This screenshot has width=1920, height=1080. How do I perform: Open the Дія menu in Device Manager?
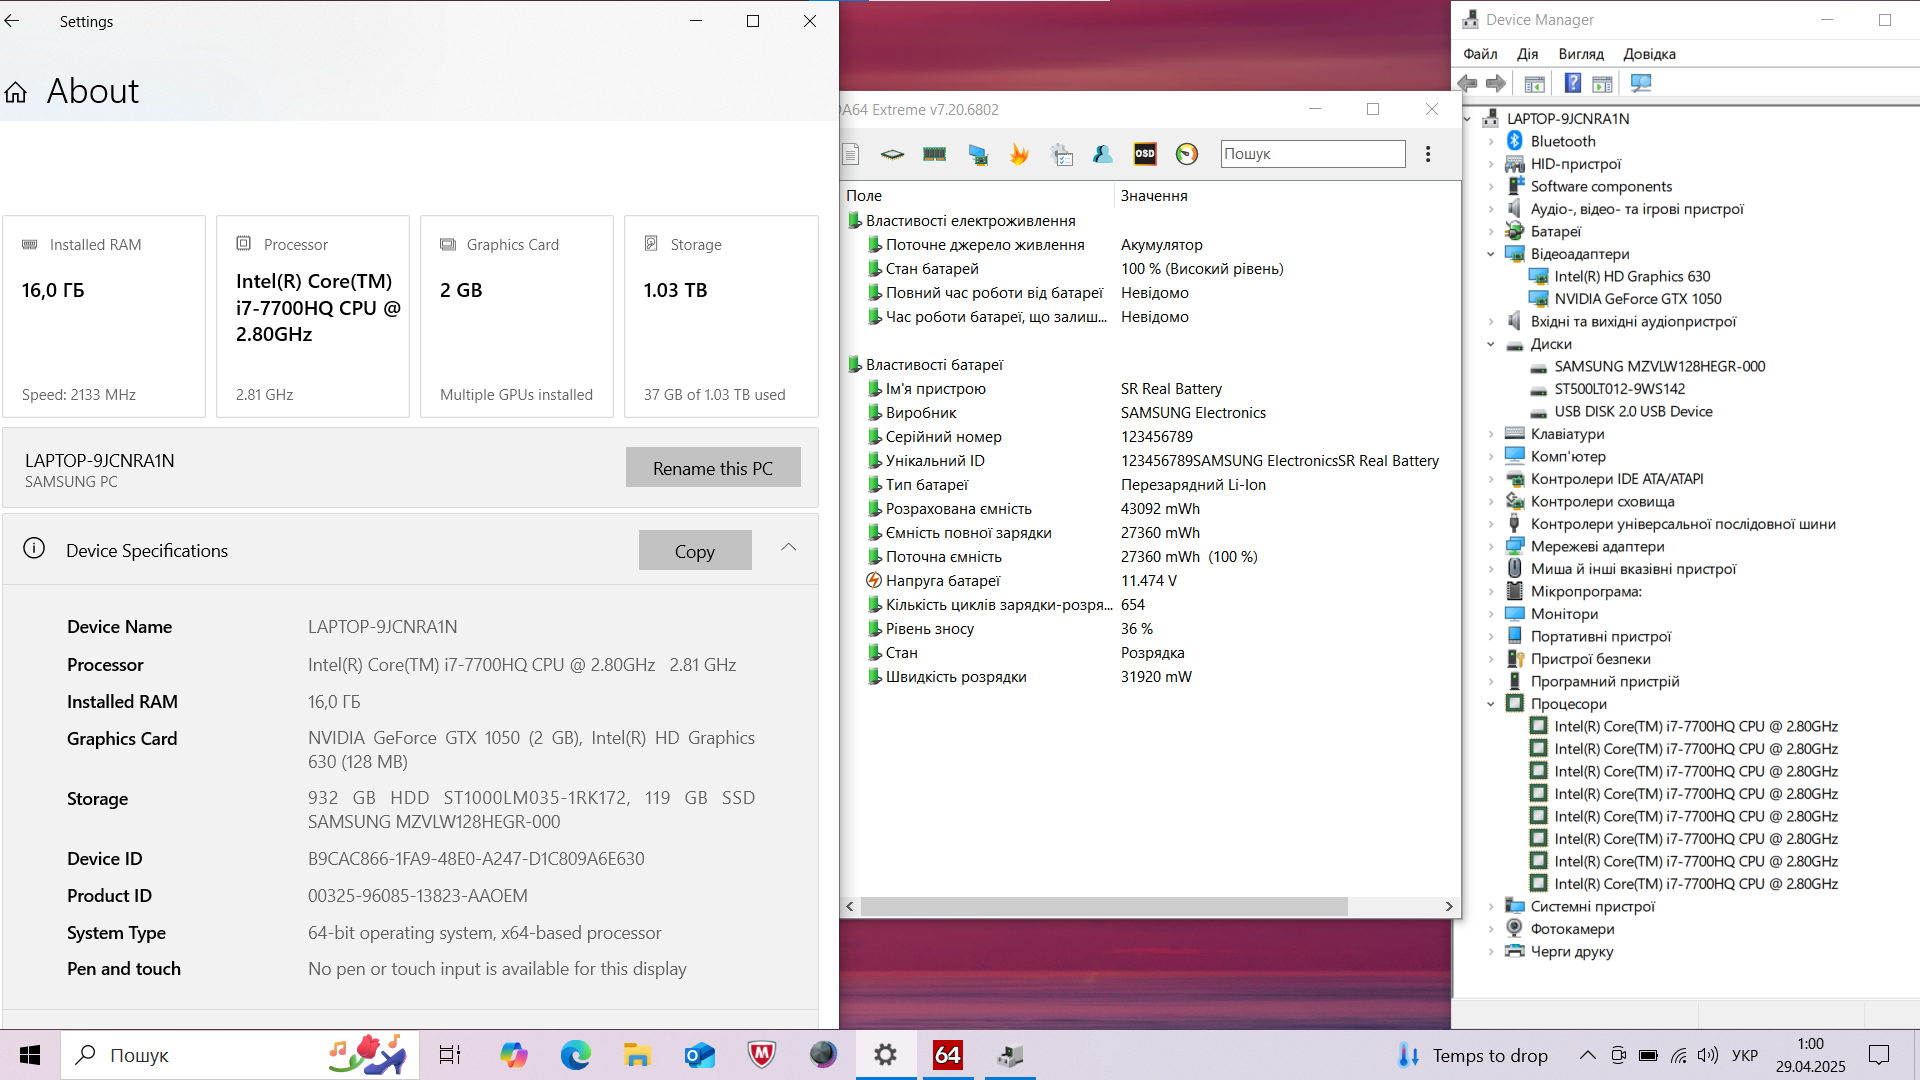pos(1527,54)
